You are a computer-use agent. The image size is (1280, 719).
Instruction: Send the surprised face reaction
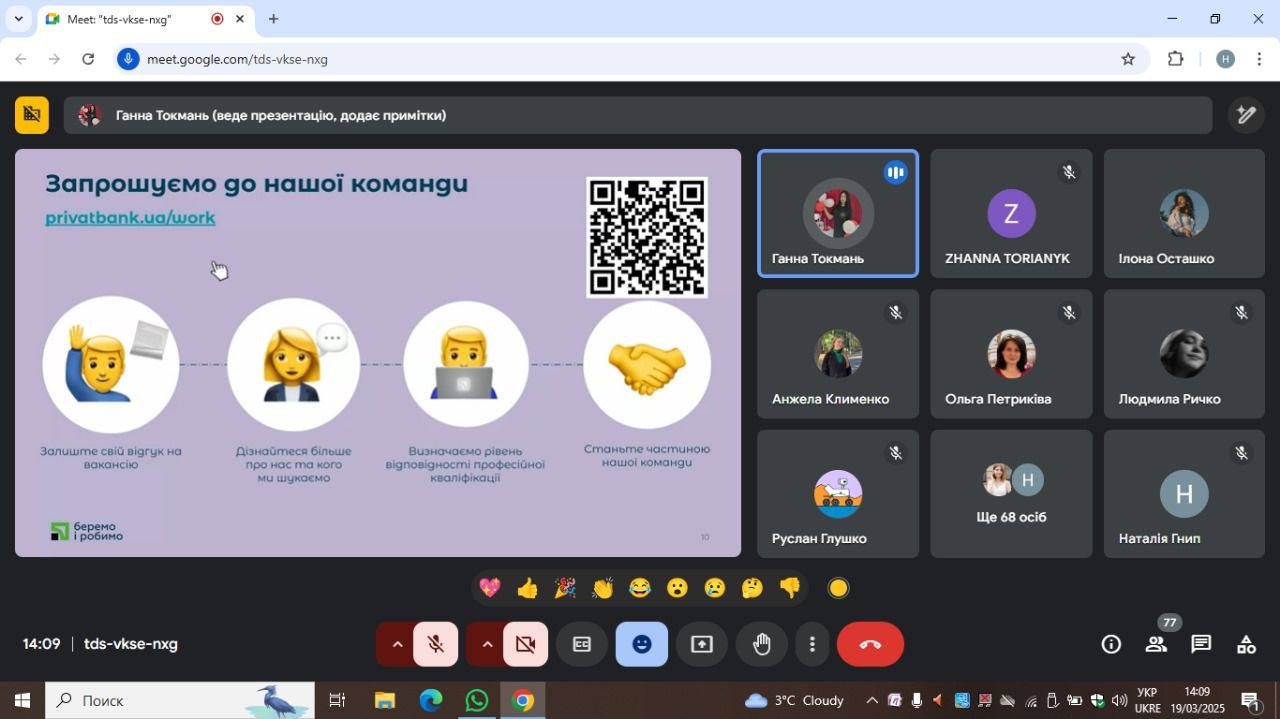point(677,588)
